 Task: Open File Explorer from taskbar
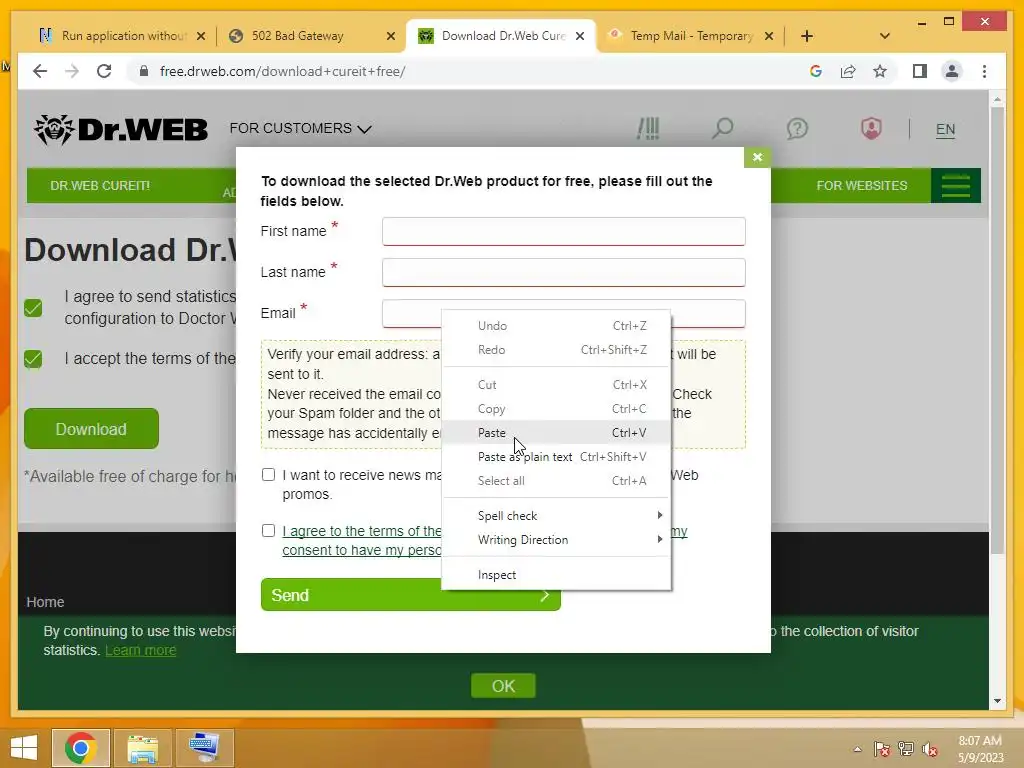[142, 747]
